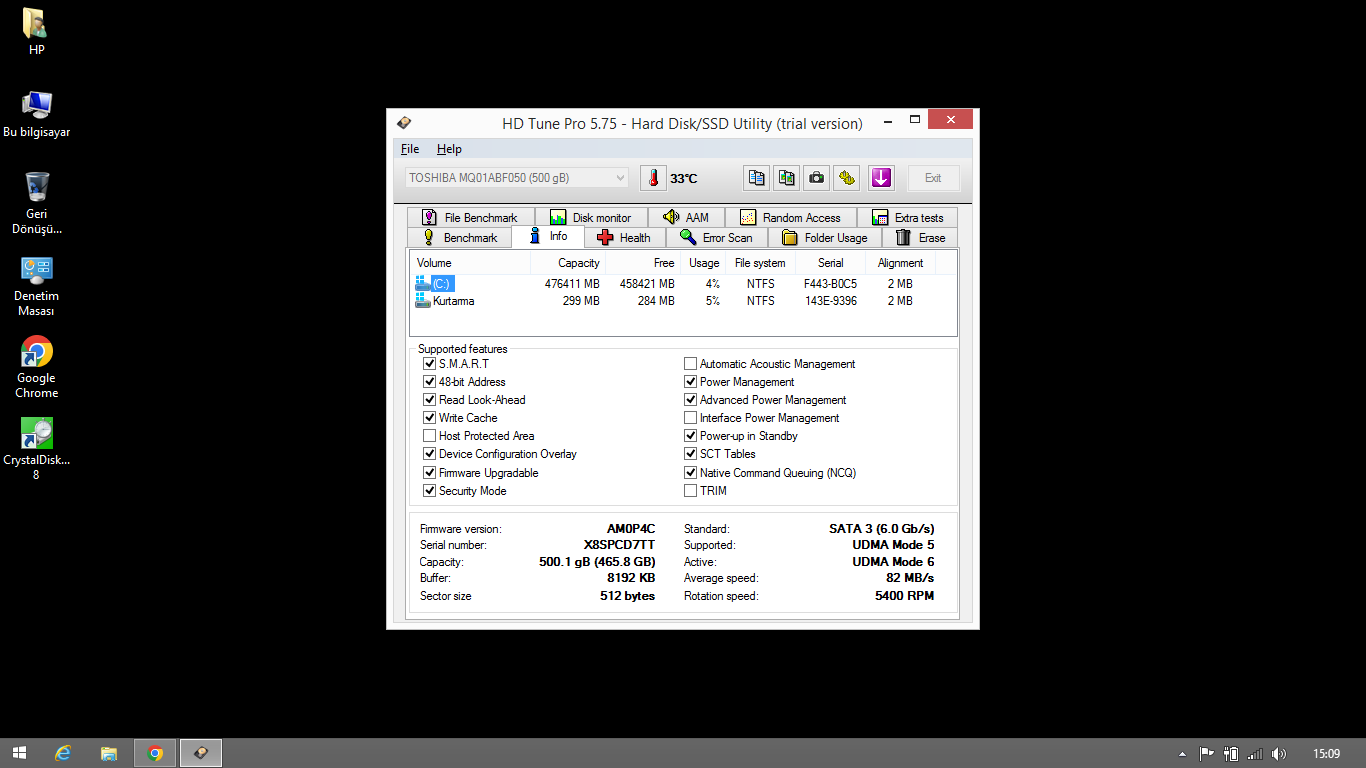The width and height of the screenshot is (1366, 768).
Task: Select the Google Chrome desktop shortcut
Action: pos(36,368)
